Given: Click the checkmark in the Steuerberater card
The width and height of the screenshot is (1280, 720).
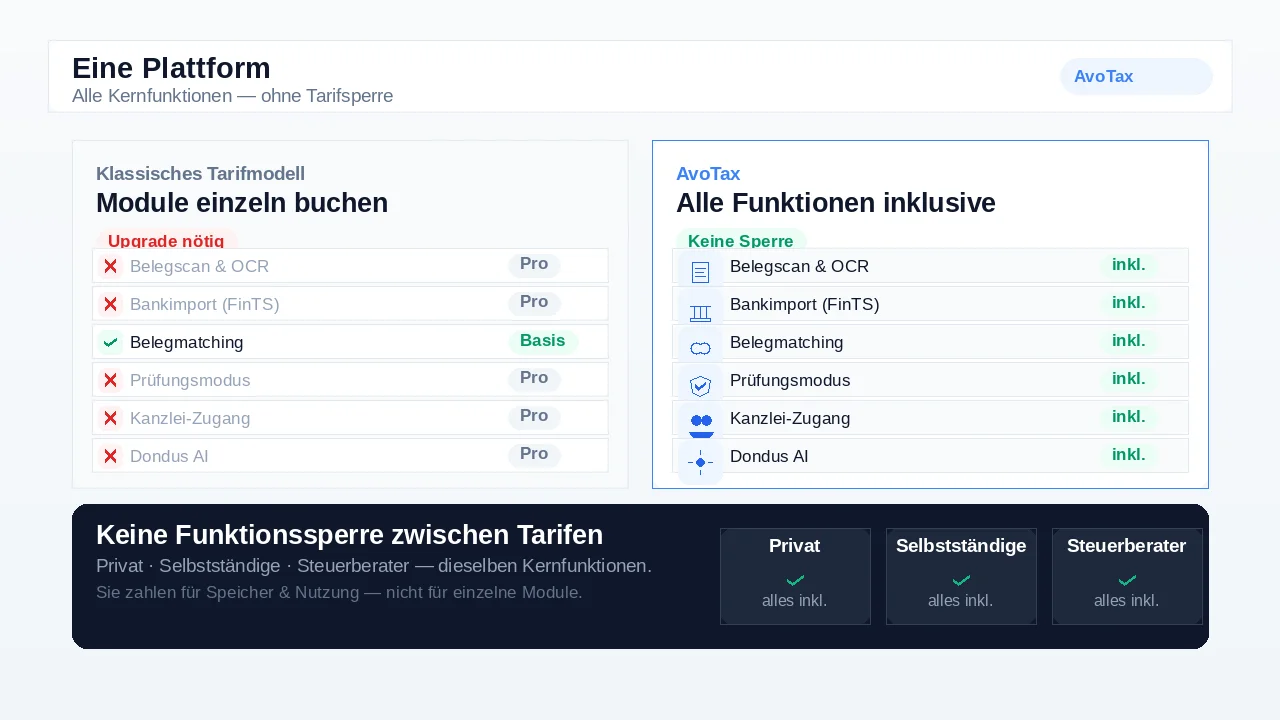Looking at the screenshot, I should (1127, 580).
